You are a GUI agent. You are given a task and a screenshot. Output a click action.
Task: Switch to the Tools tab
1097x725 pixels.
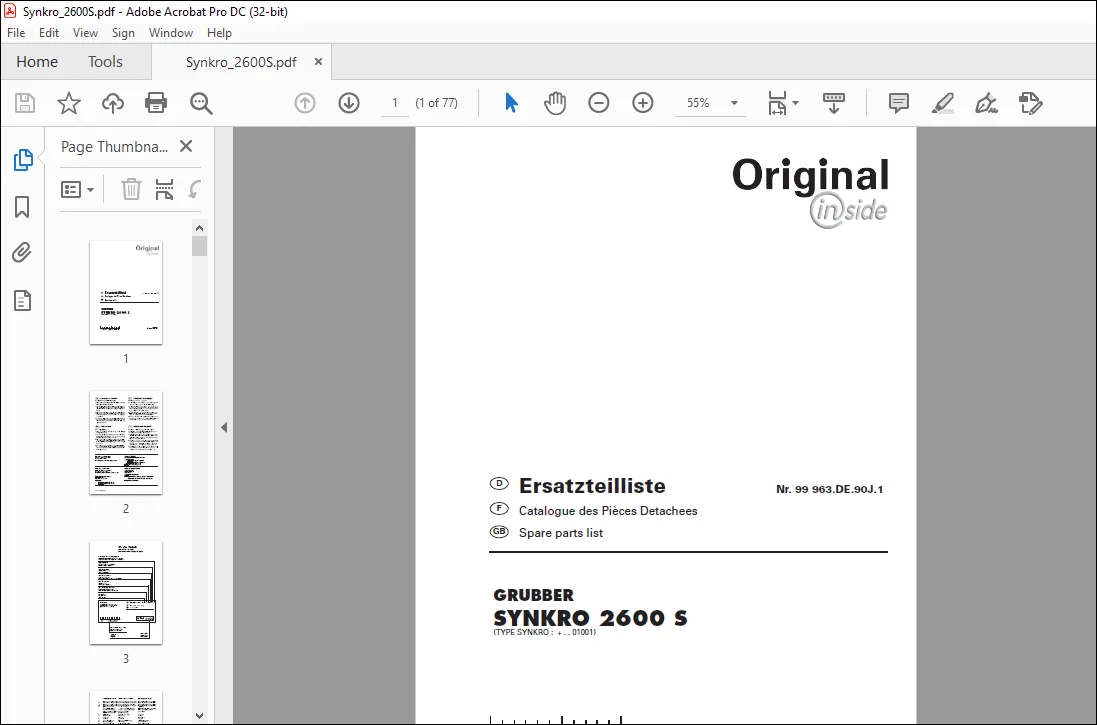coord(105,62)
